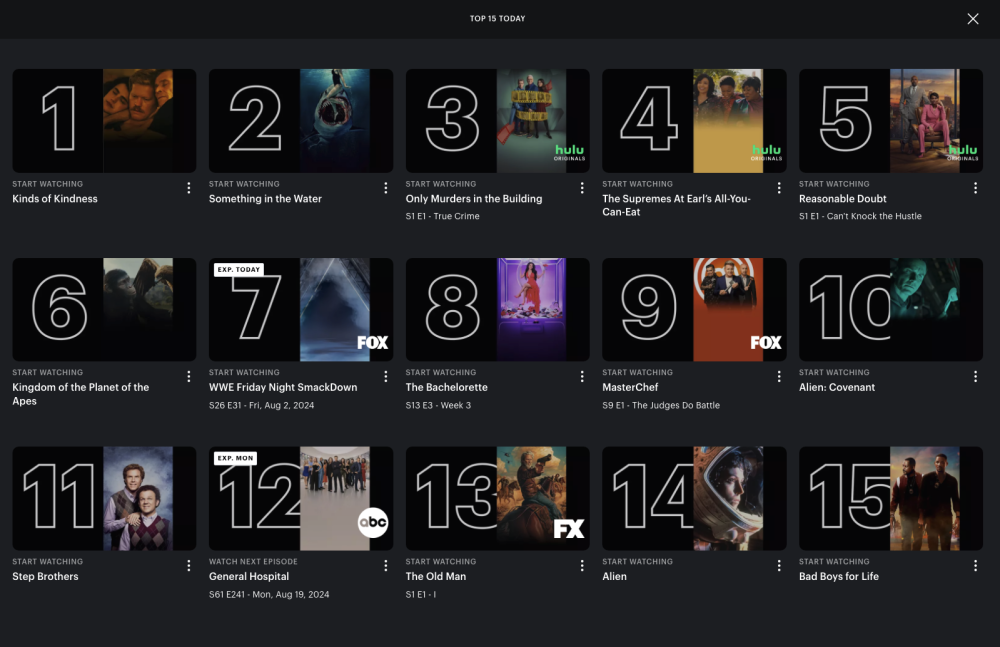Viewport: 1000px width, 647px height.
Task: Open more options for Bad Boys for Life
Action: (x=975, y=565)
